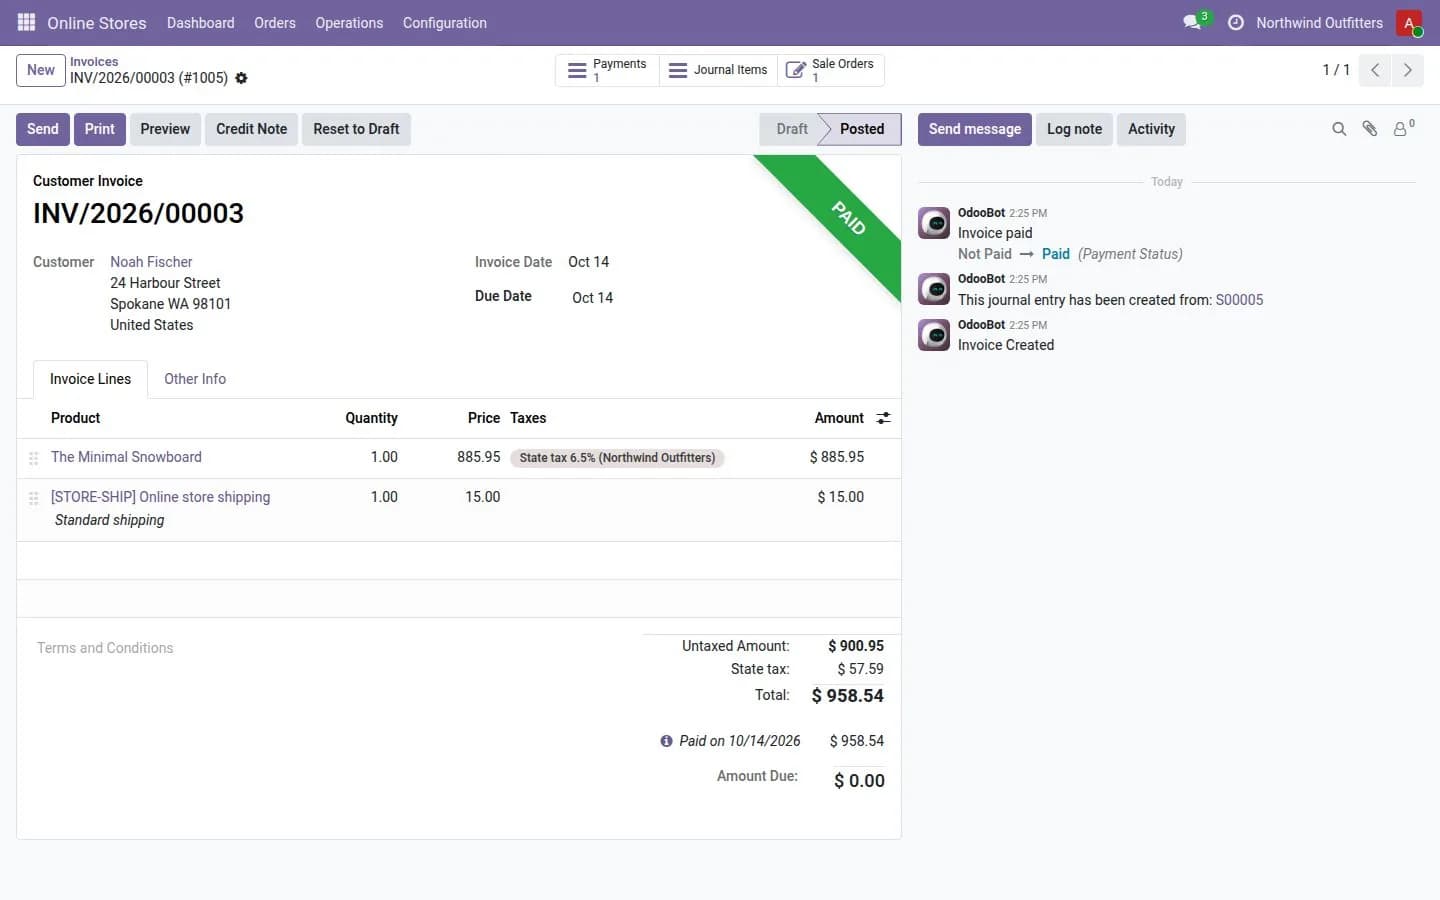
Task: Click Log note button
Action: (x=1074, y=129)
